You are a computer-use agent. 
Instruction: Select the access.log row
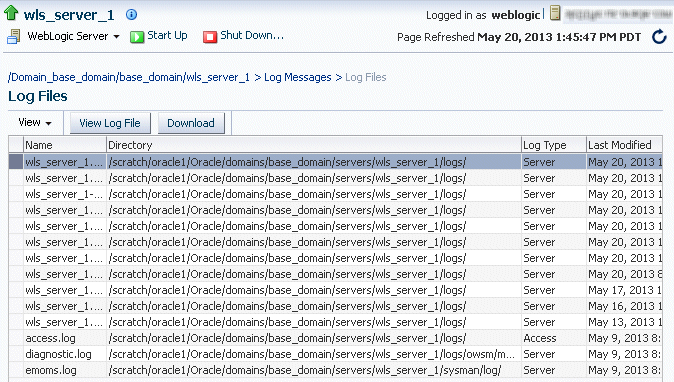point(335,338)
